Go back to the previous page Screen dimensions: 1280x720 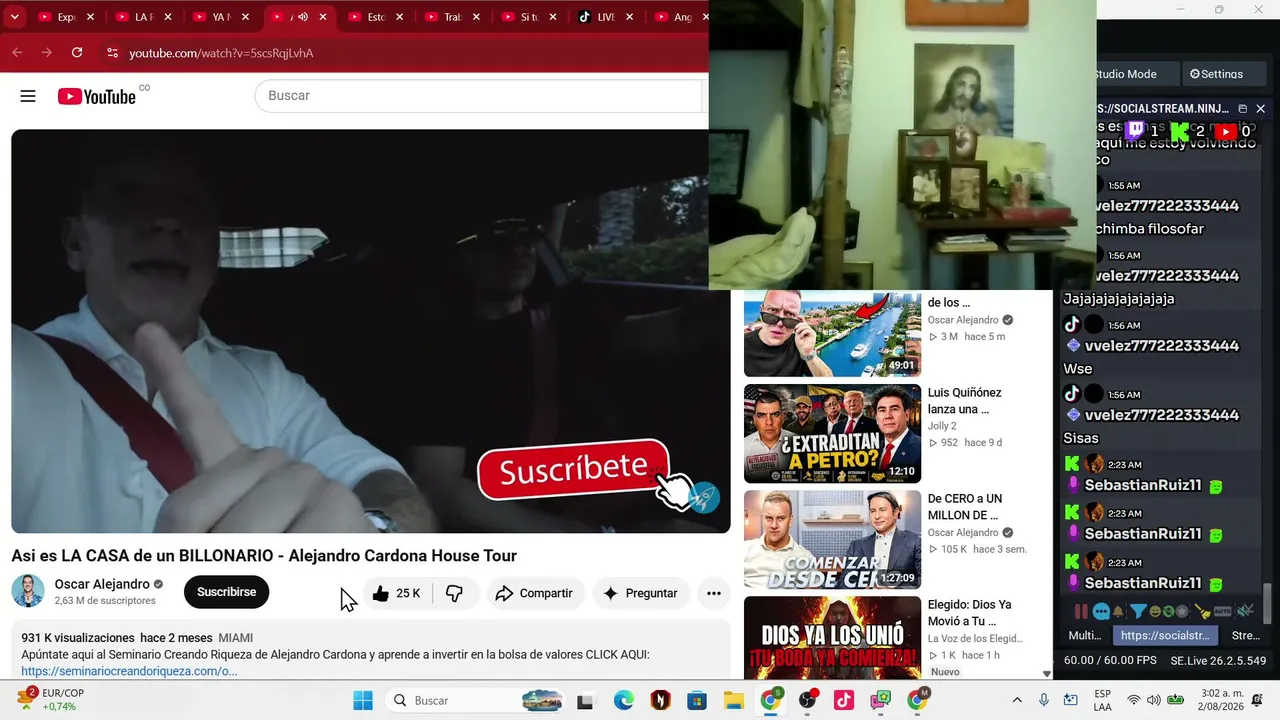coord(17,53)
